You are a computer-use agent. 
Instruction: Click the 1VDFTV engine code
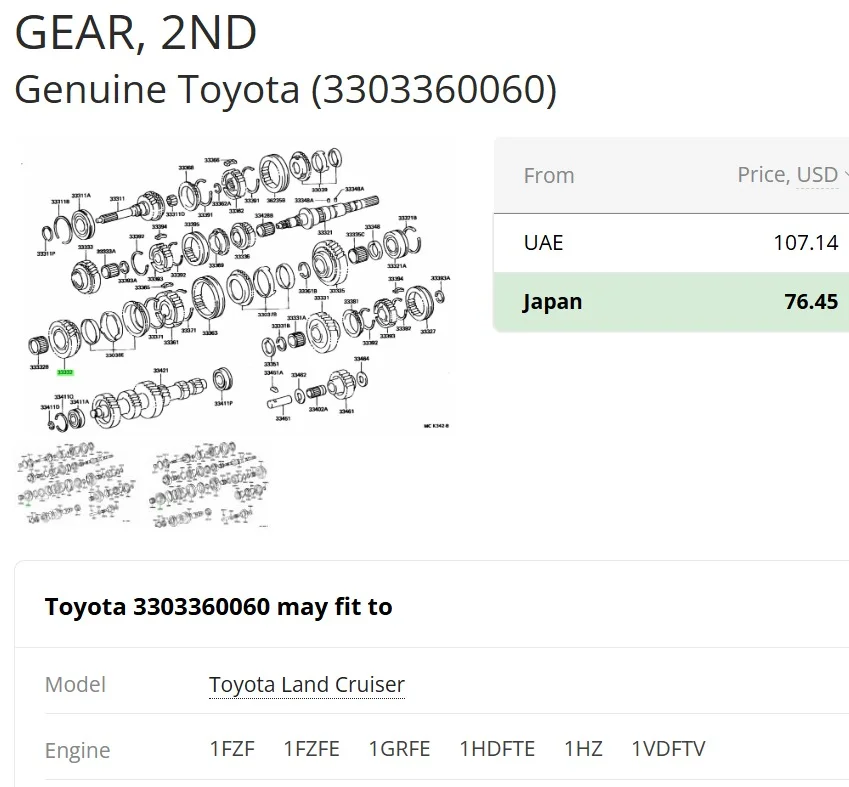(x=668, y=749)
